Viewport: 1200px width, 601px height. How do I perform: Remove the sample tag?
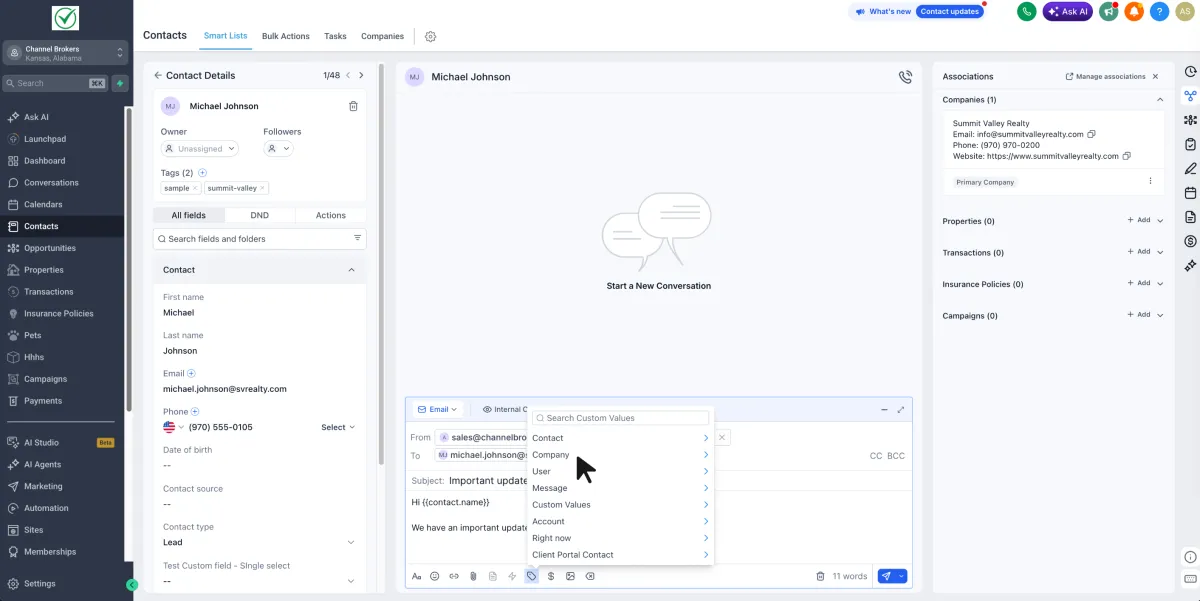pyautogui.click(x=197, y=188)
